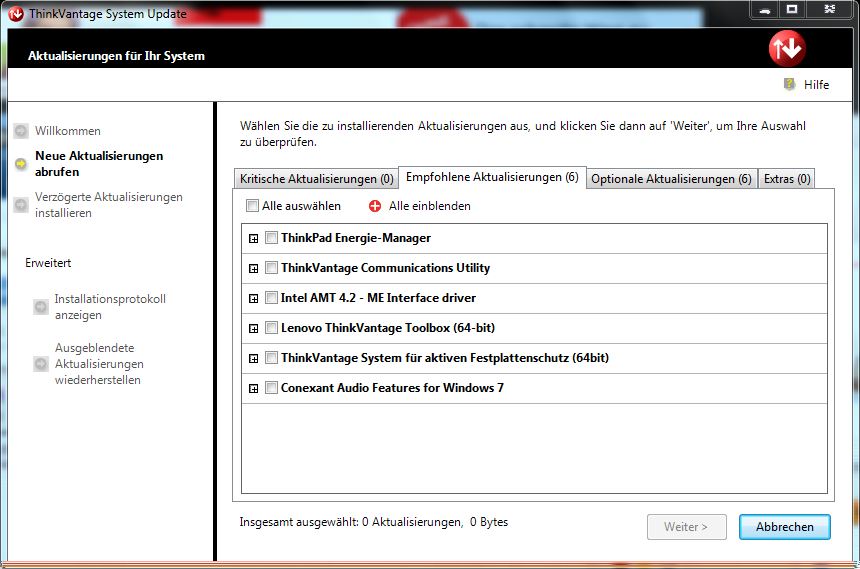The image size is (860, 569).
Task: Expand ThinkPad Energie-Manager details
Action: (253, 239)
